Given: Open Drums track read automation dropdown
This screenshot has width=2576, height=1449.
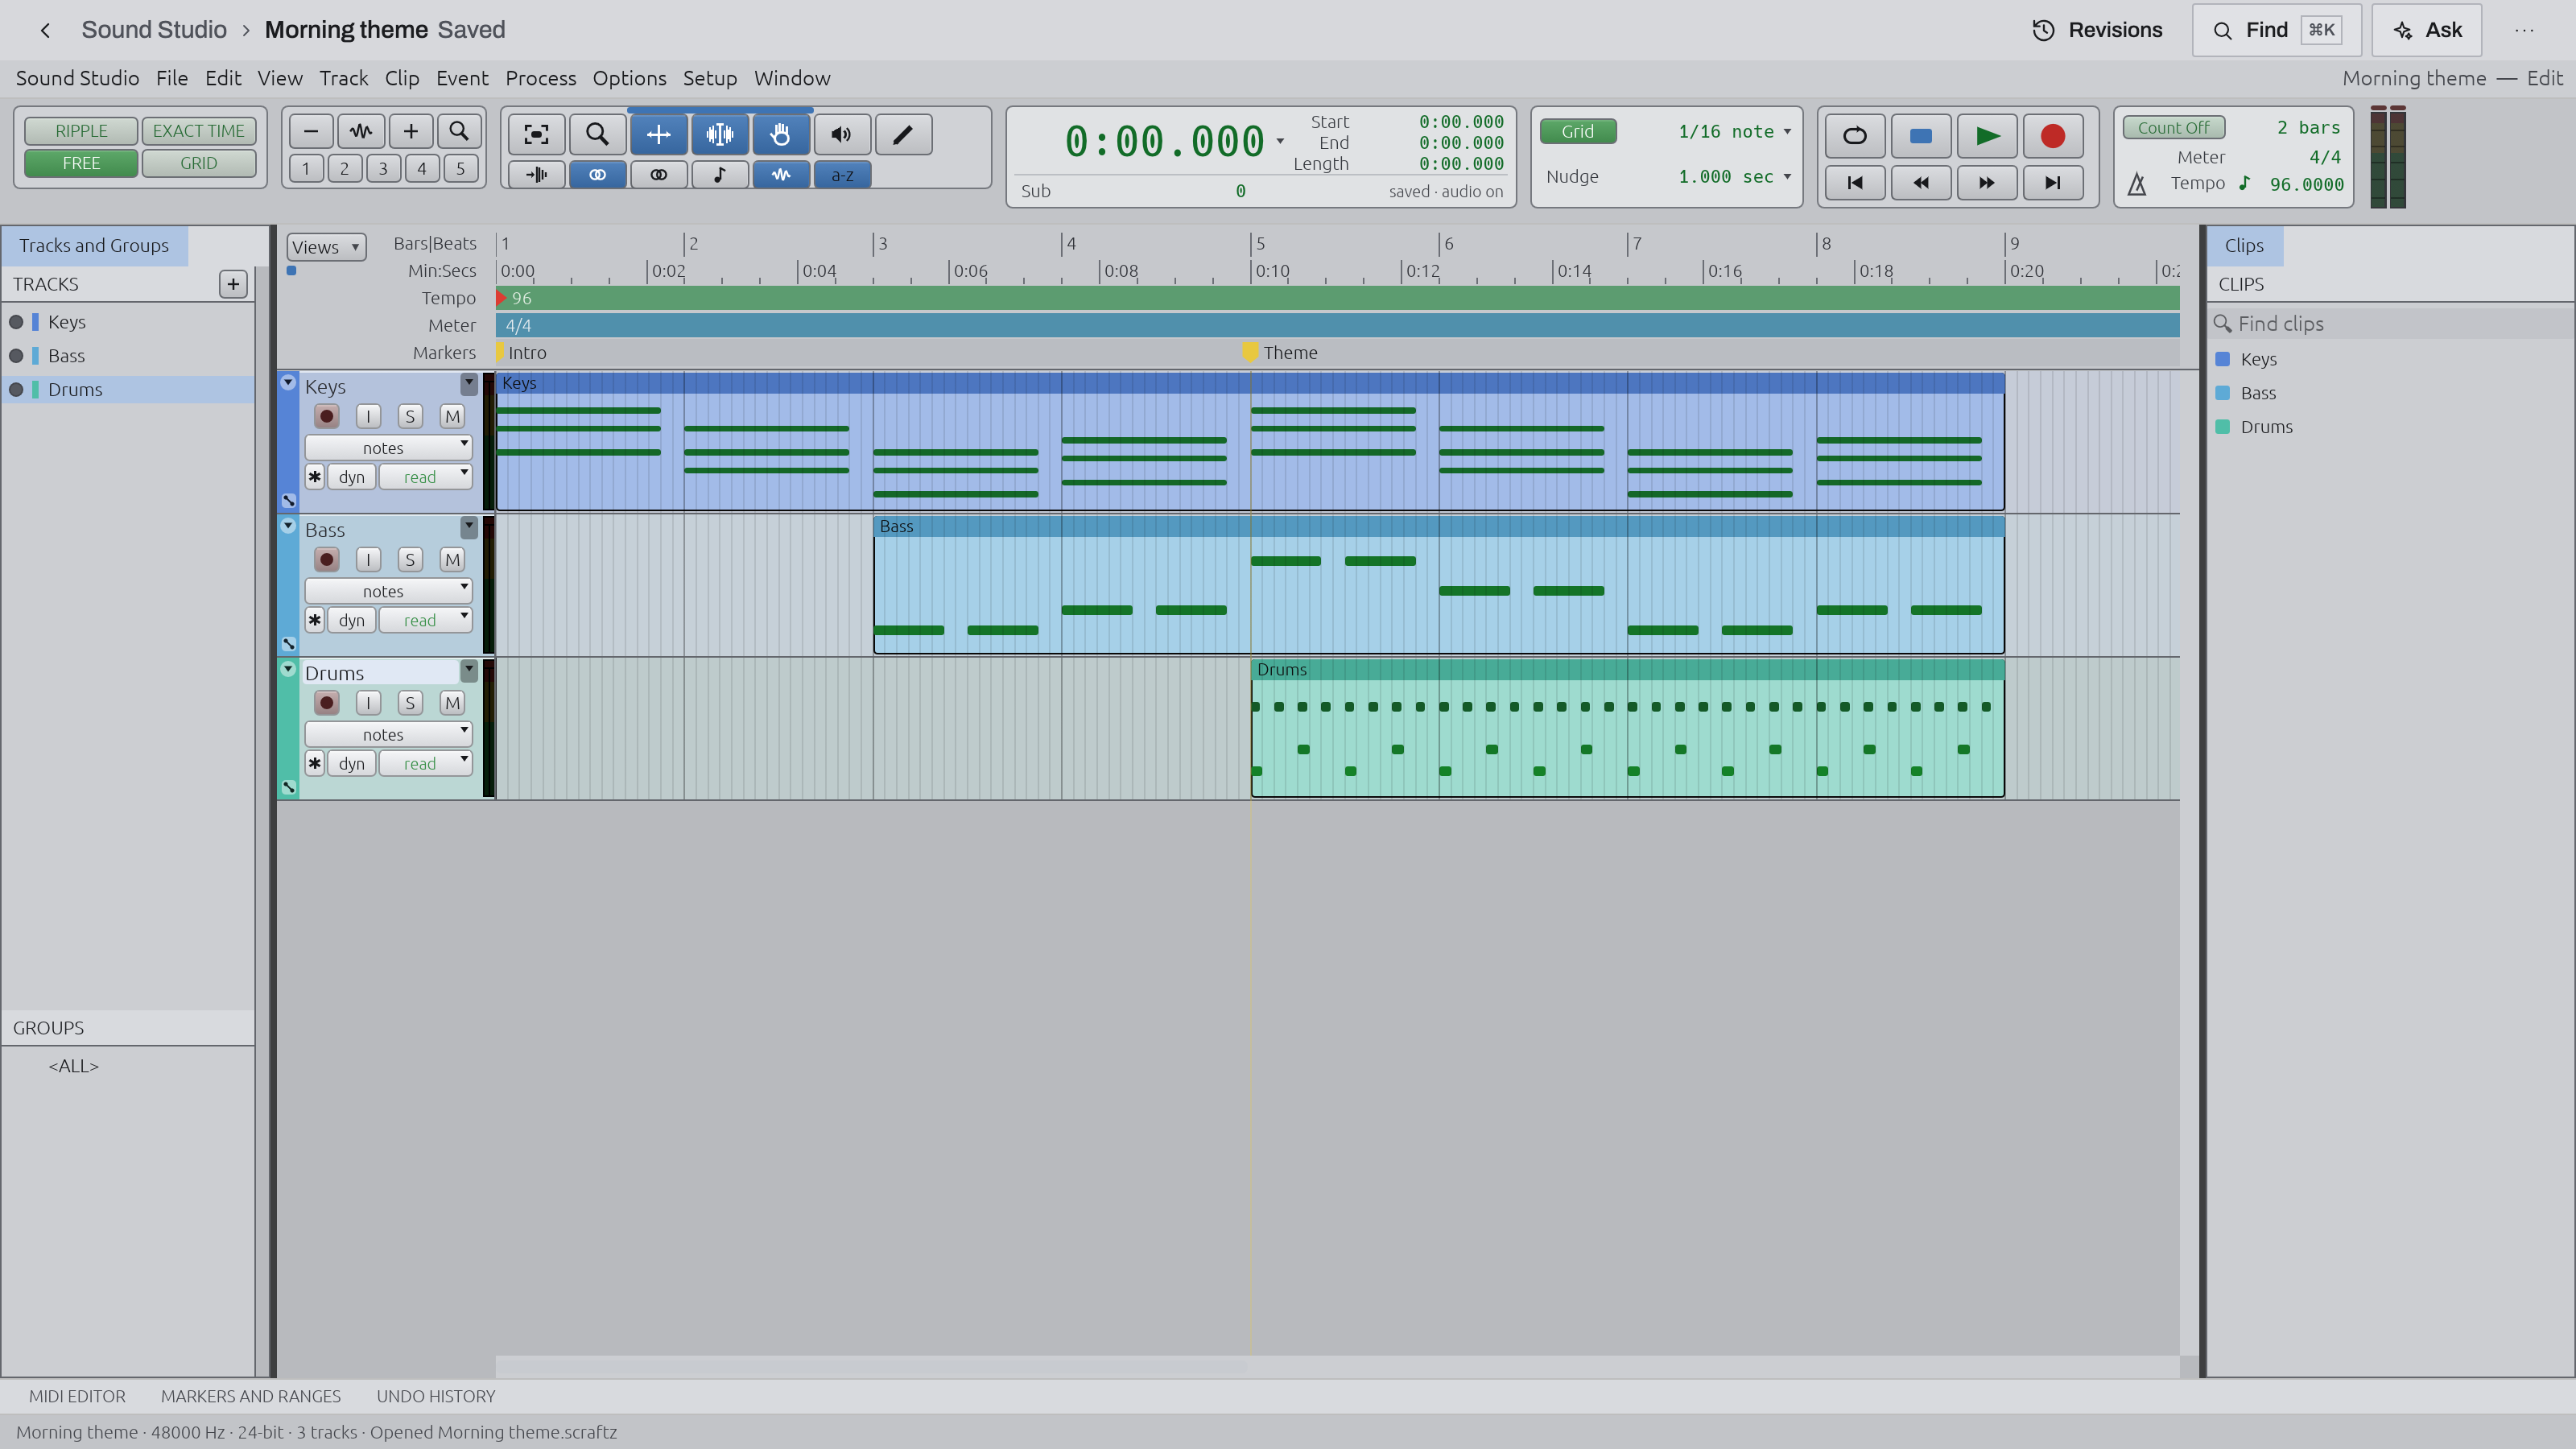Looking at the screenshot, I should (425, 763).
